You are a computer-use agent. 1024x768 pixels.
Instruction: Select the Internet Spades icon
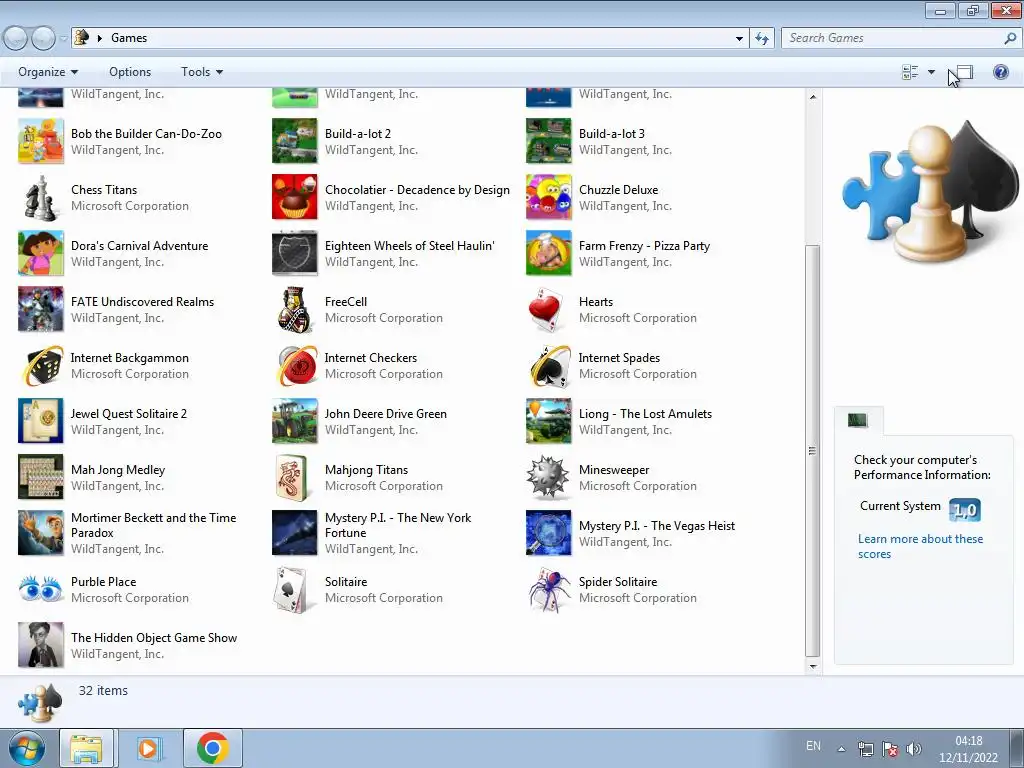[549, 366]
